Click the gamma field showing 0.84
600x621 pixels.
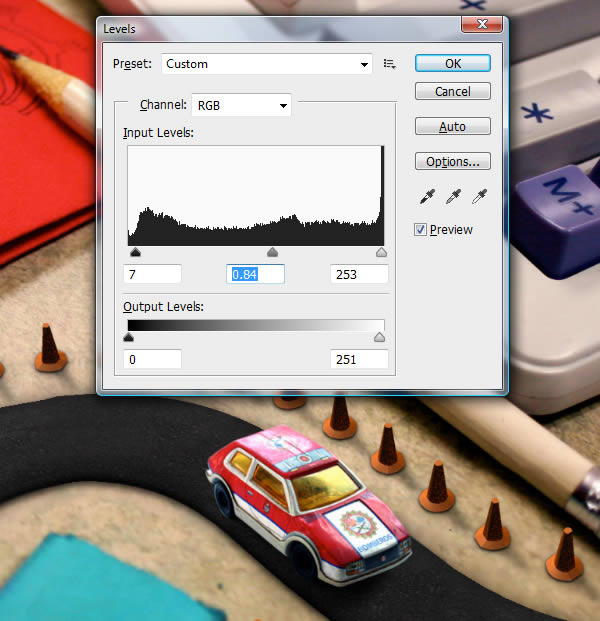pos(255,274)
